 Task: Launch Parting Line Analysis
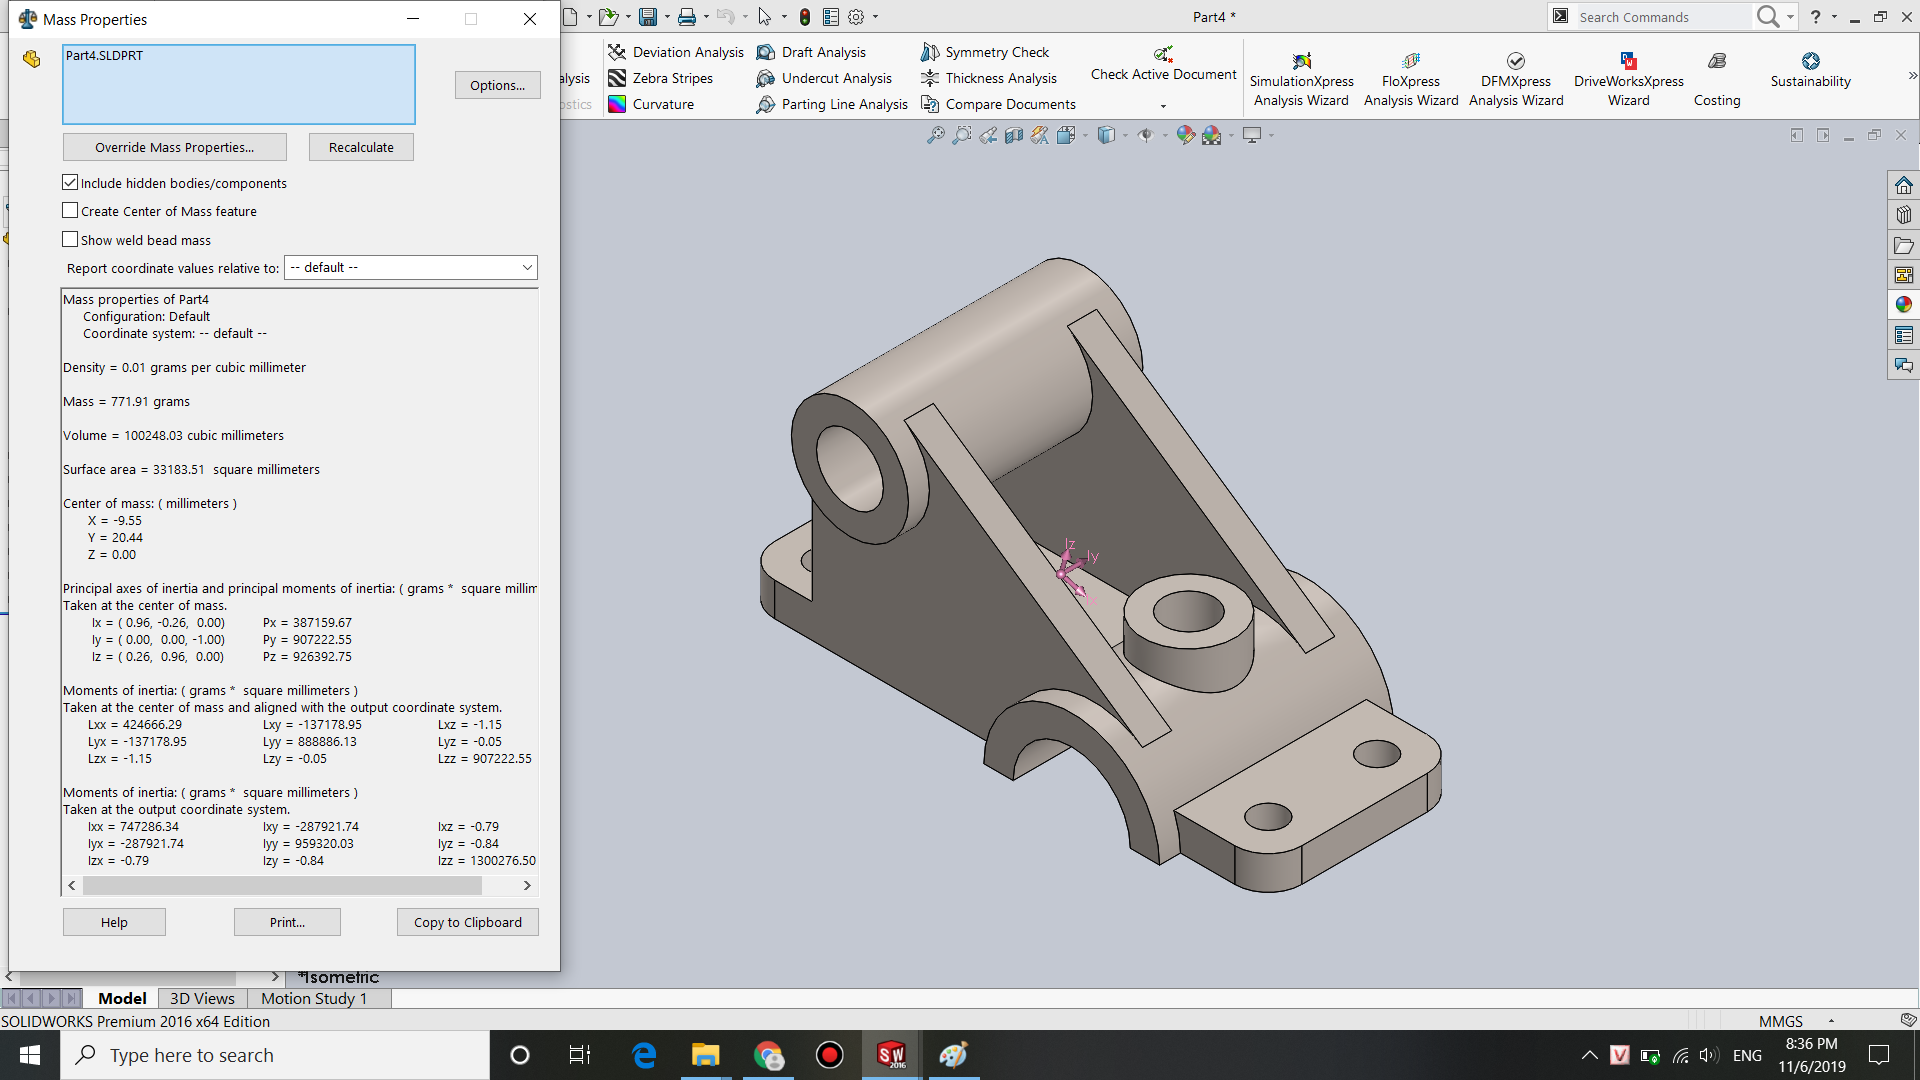click(x=832, y=104)
